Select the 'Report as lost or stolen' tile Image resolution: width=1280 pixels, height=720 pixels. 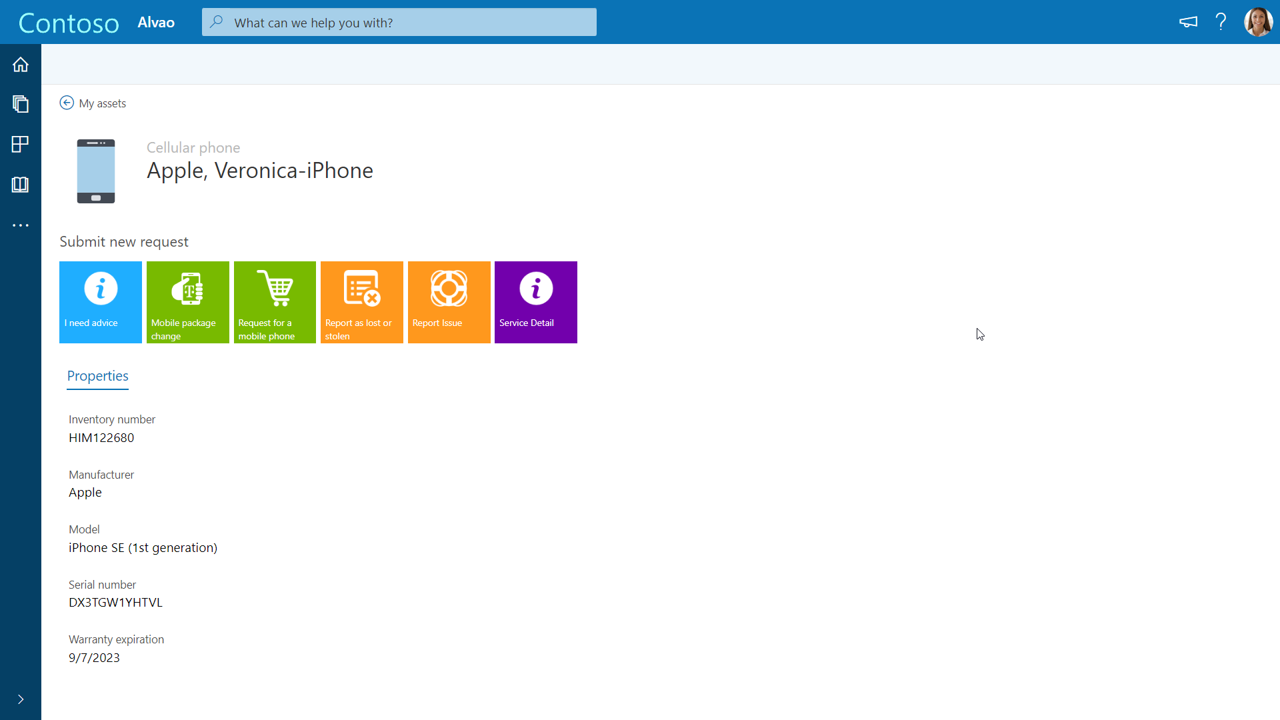(362, 302)
